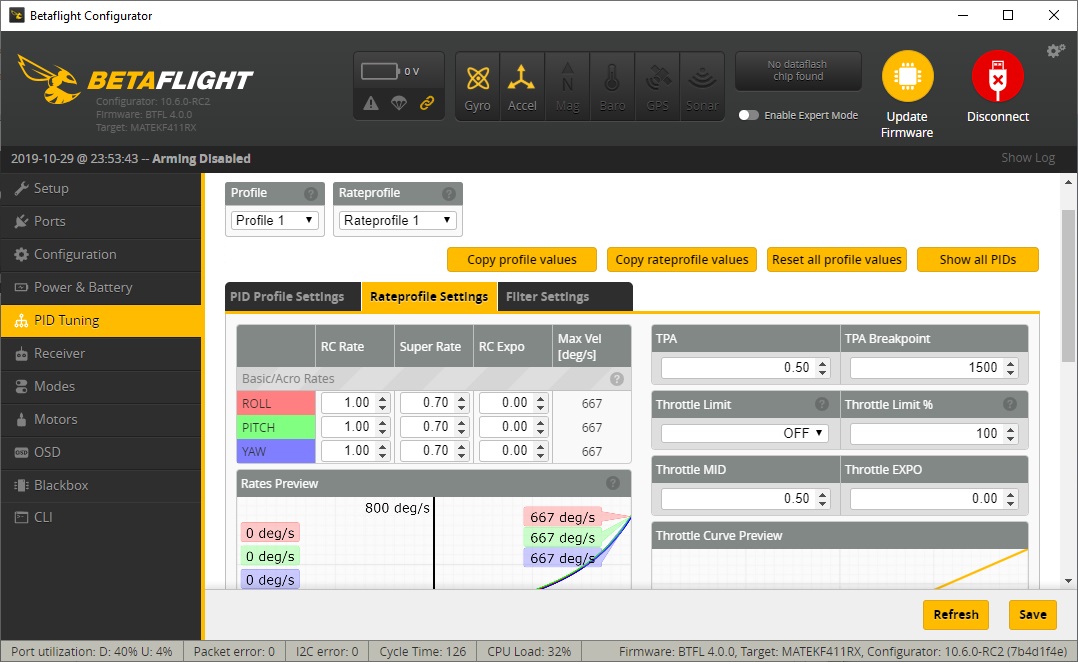Click the battery voltage indicator icon
Screen dimensions: 1078x662
380,71
